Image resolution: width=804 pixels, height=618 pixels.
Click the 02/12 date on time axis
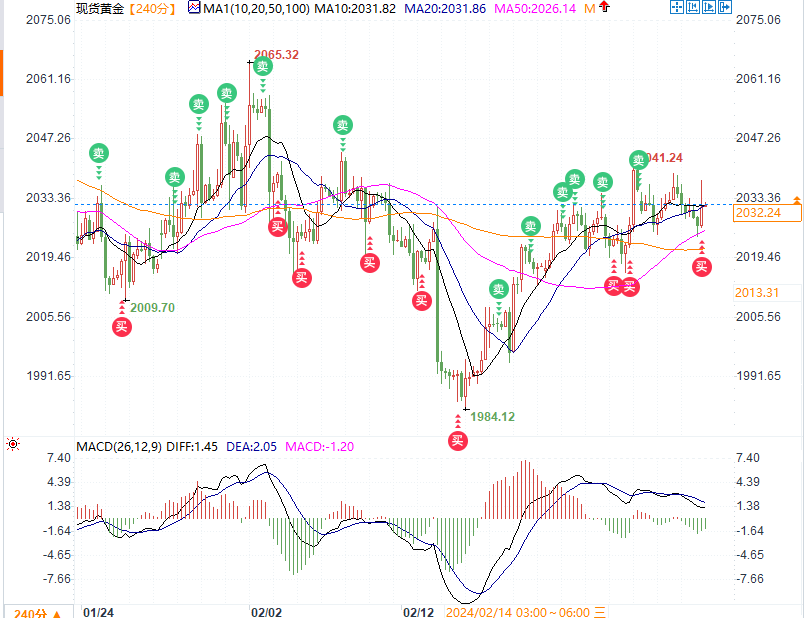(418, 612)
